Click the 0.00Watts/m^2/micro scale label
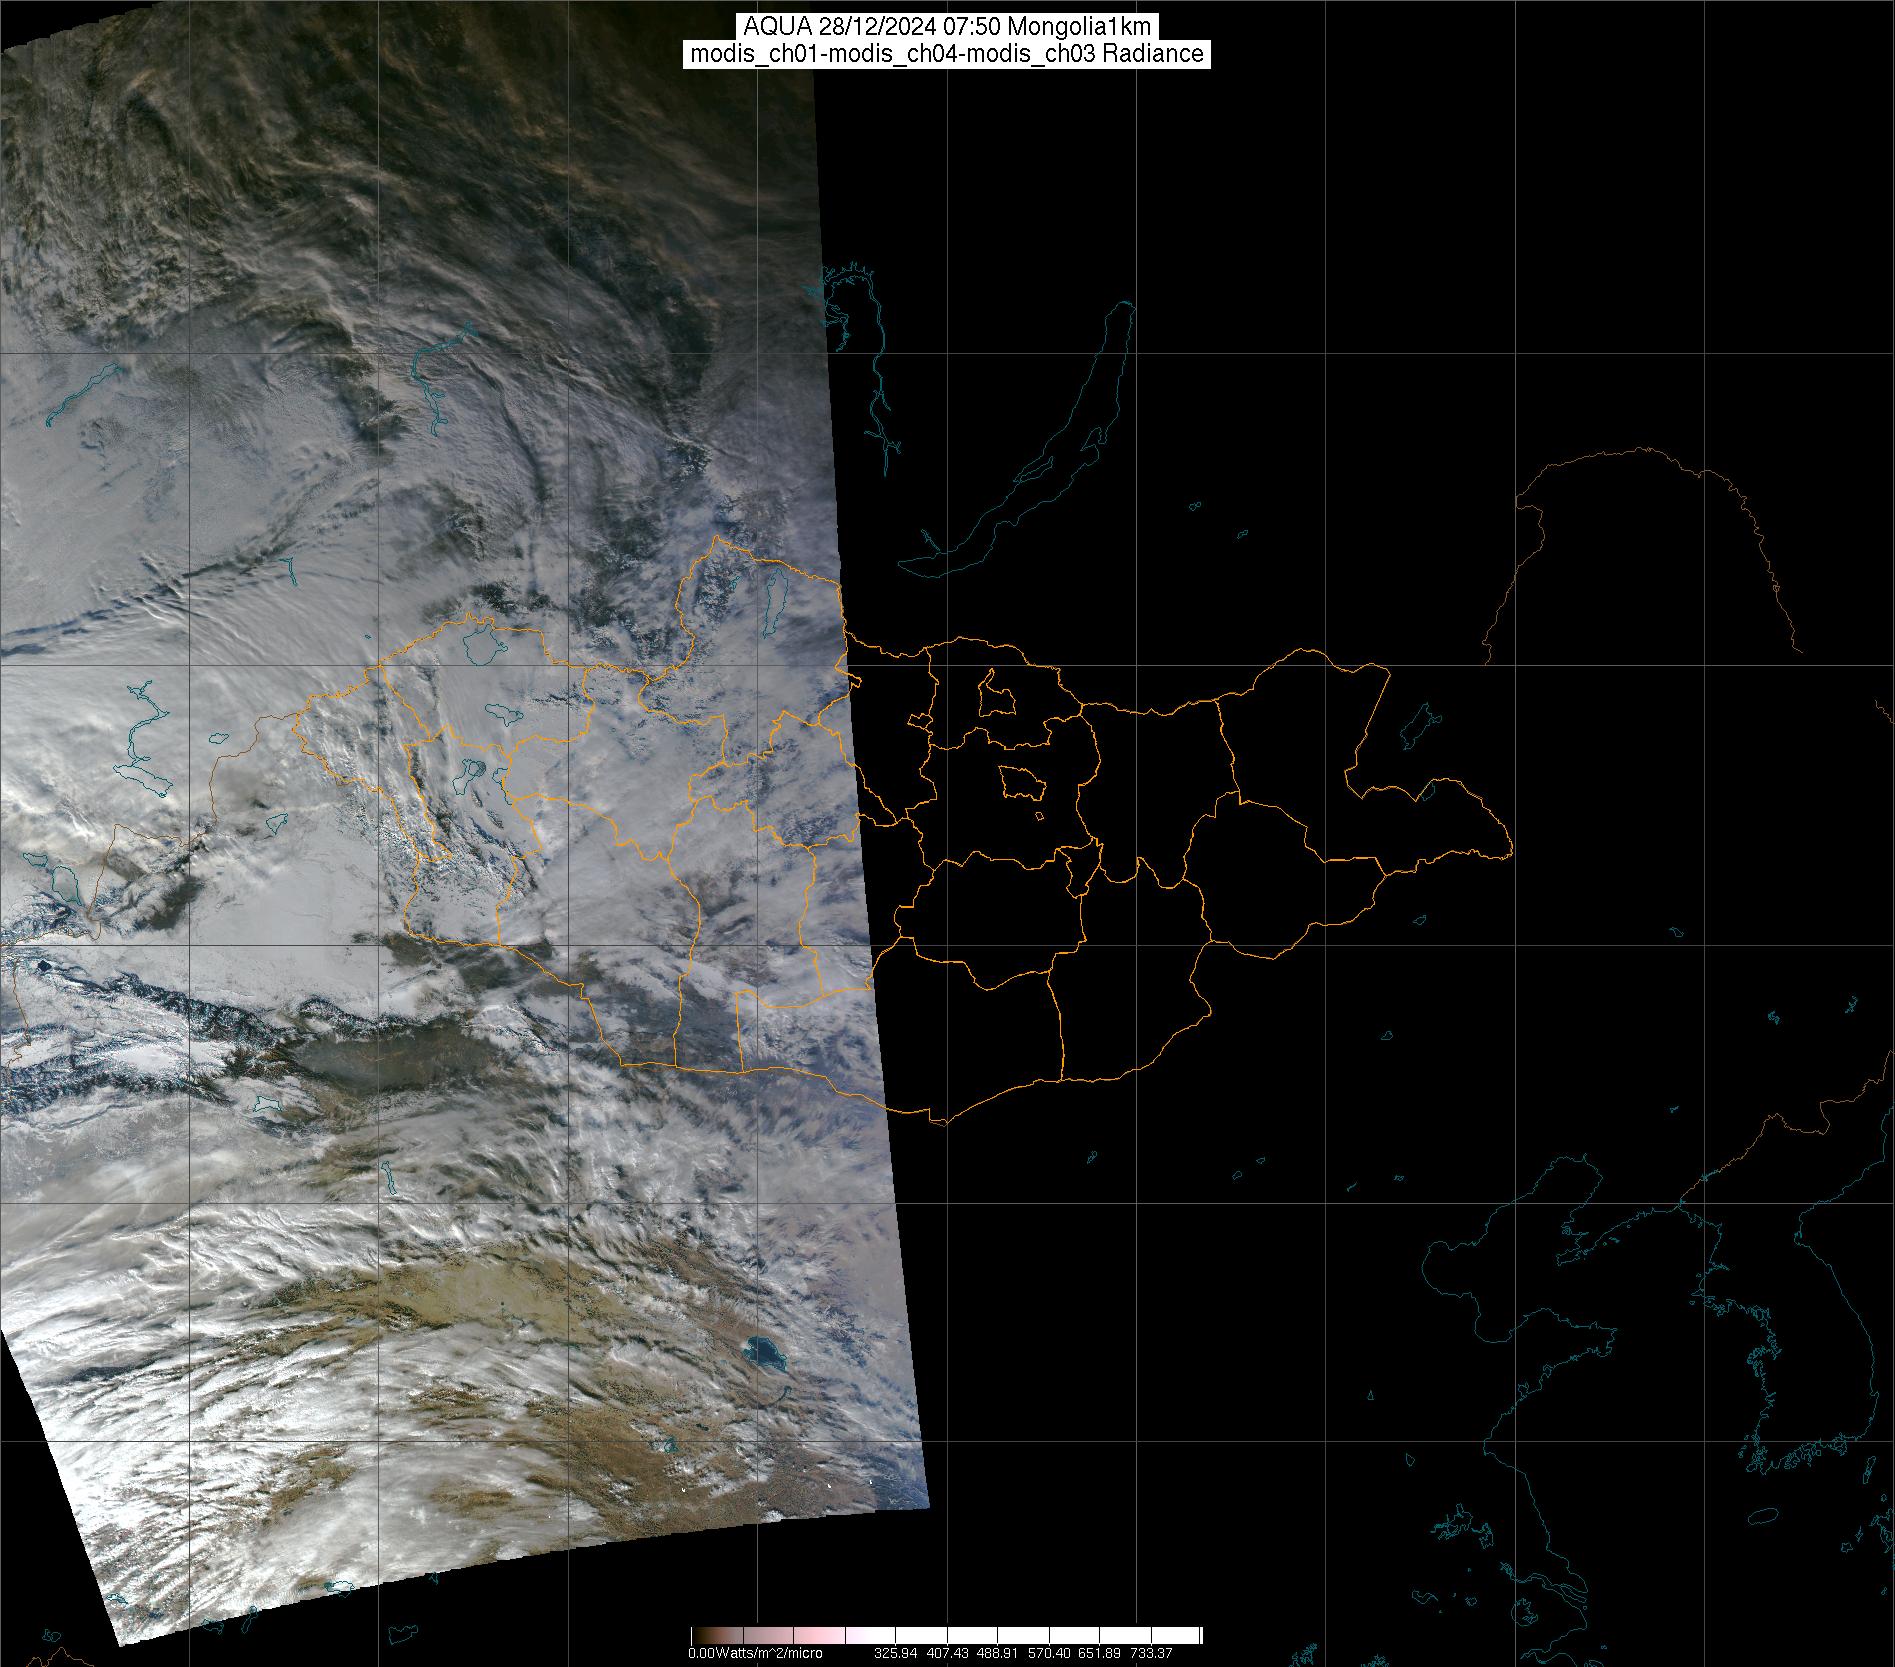This screenshot has height=1667, width=1895. tap(755, 1654)
